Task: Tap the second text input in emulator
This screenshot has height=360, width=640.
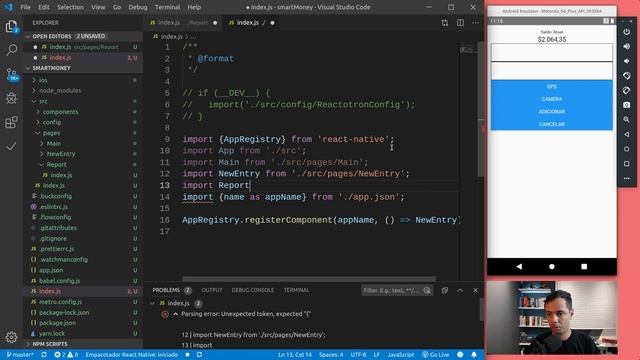Action: [x=551, y=71]
